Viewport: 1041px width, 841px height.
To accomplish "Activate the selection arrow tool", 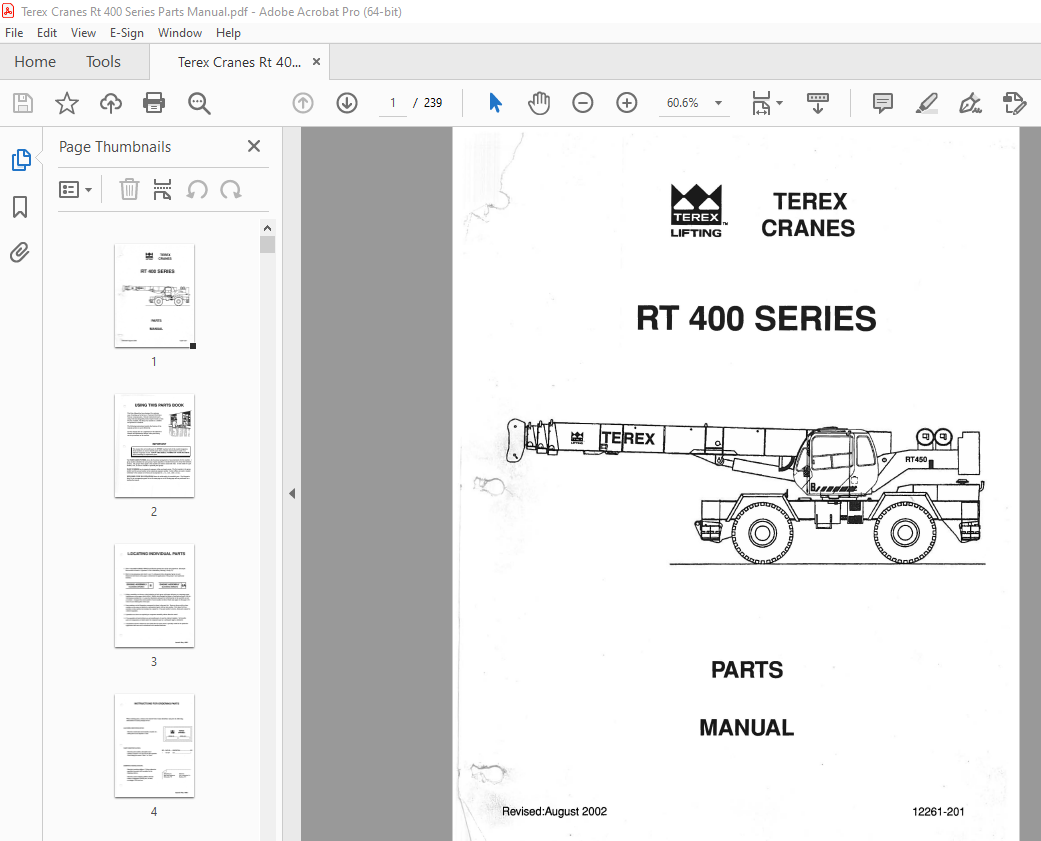I will 495,103.
